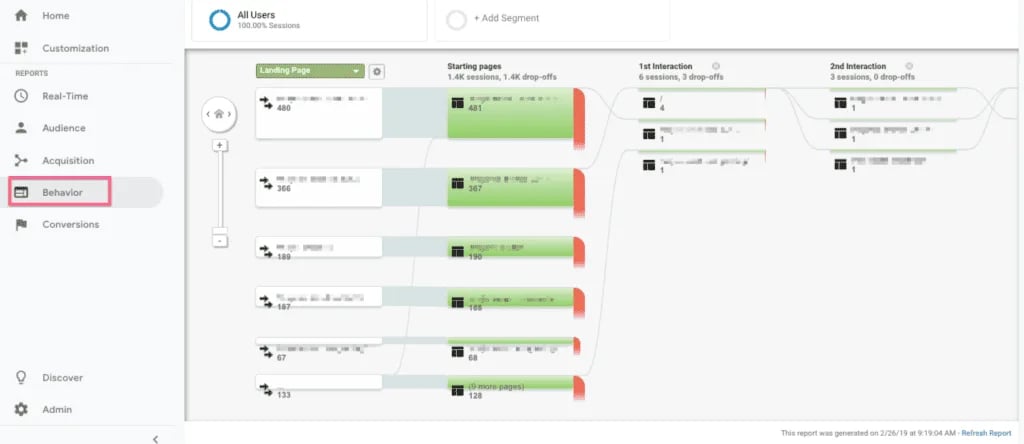The width and height of the screenshot is (1024, 444).
Task: Click the Customization dashboard icon
Action: point(21,48)
